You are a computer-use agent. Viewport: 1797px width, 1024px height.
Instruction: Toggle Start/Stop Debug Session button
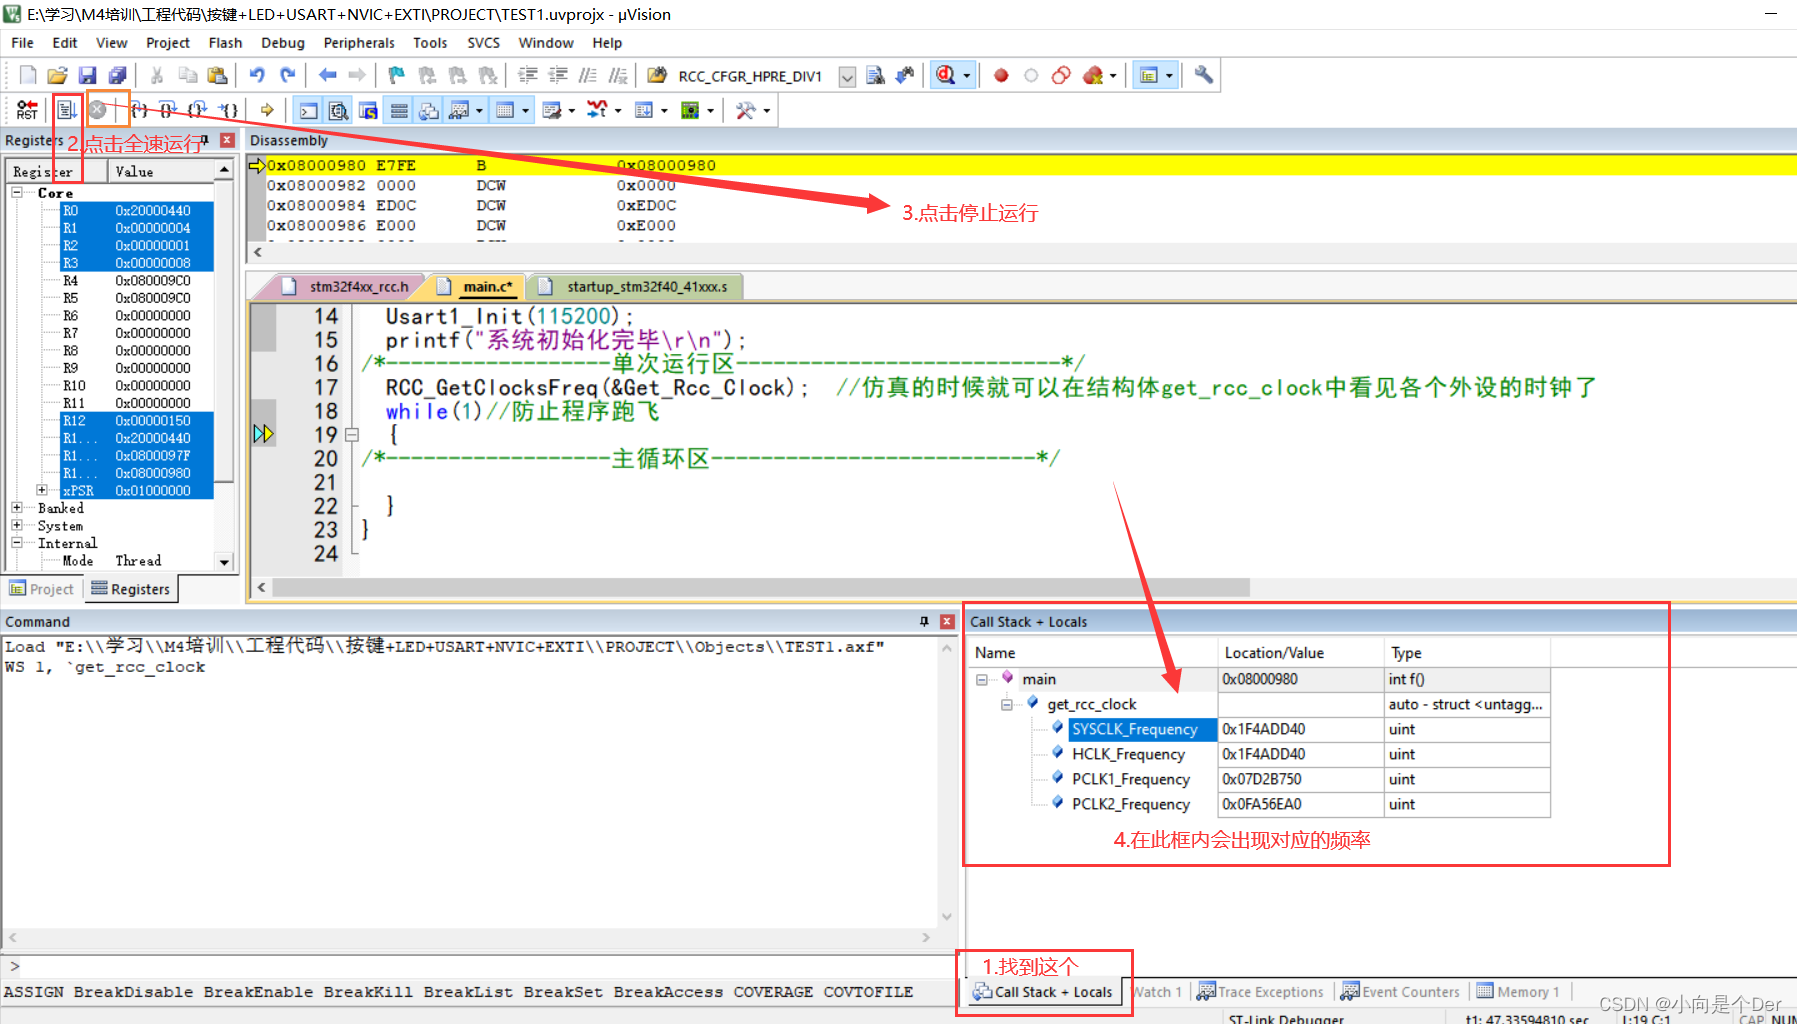pyautogui.click(x=946, y=75)
